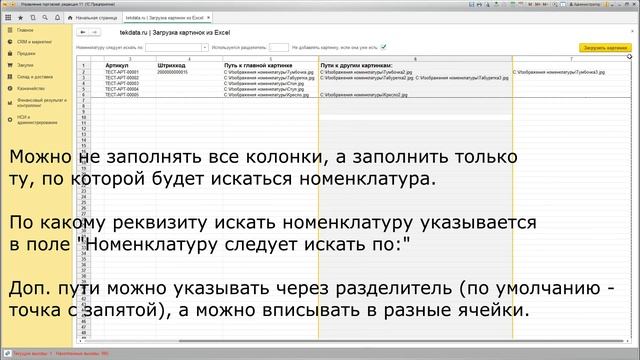
Task: Open the Главное section
Action: click(x=25, y=30)
